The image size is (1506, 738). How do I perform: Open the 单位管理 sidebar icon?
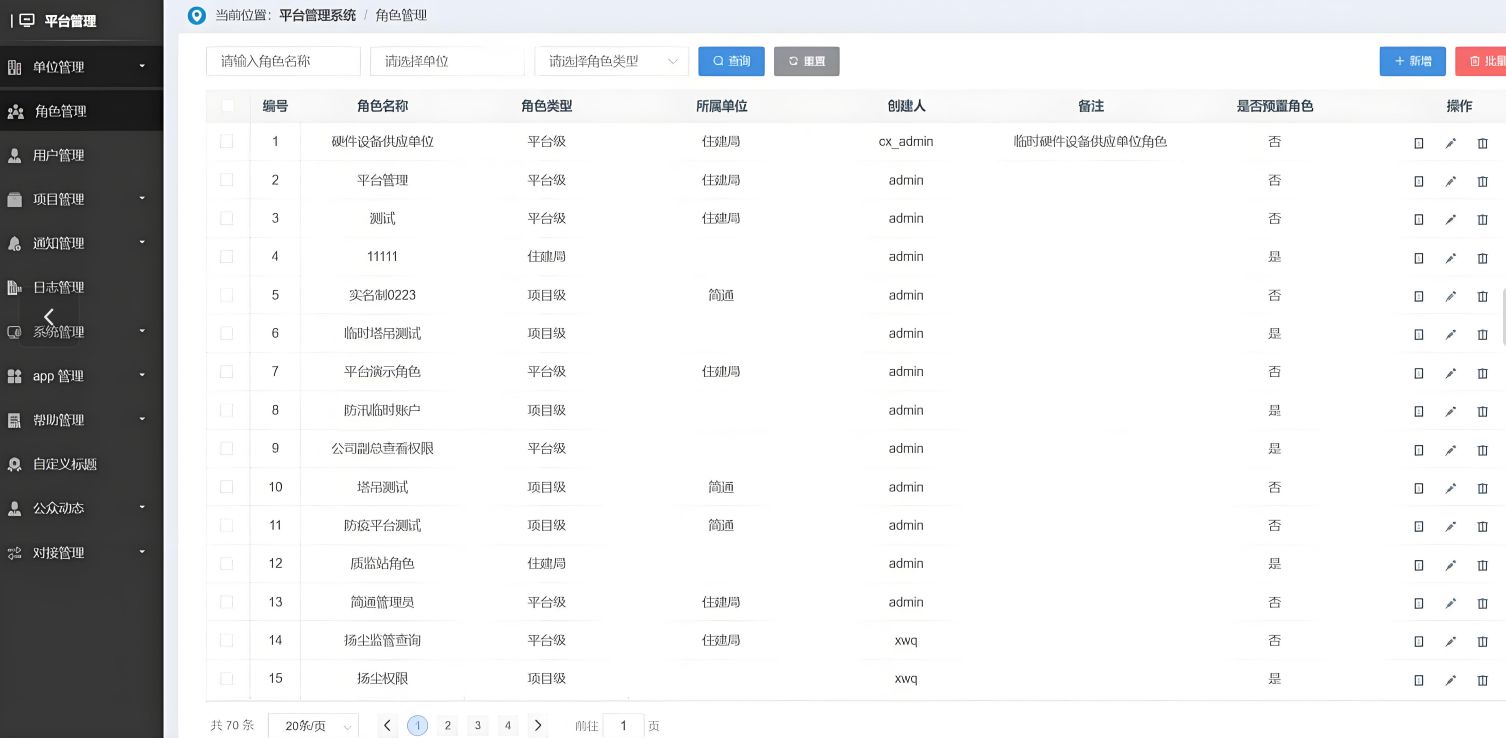click(15, 66)
